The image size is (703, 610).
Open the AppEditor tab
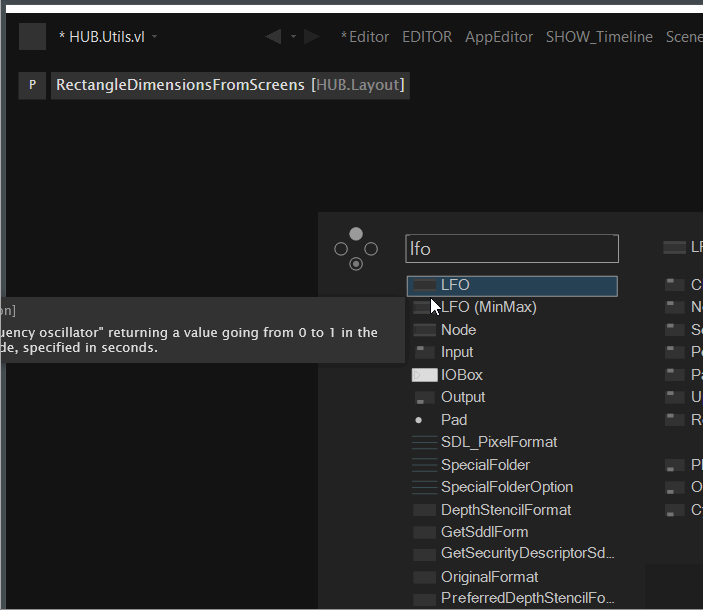(x=500, y=37)
